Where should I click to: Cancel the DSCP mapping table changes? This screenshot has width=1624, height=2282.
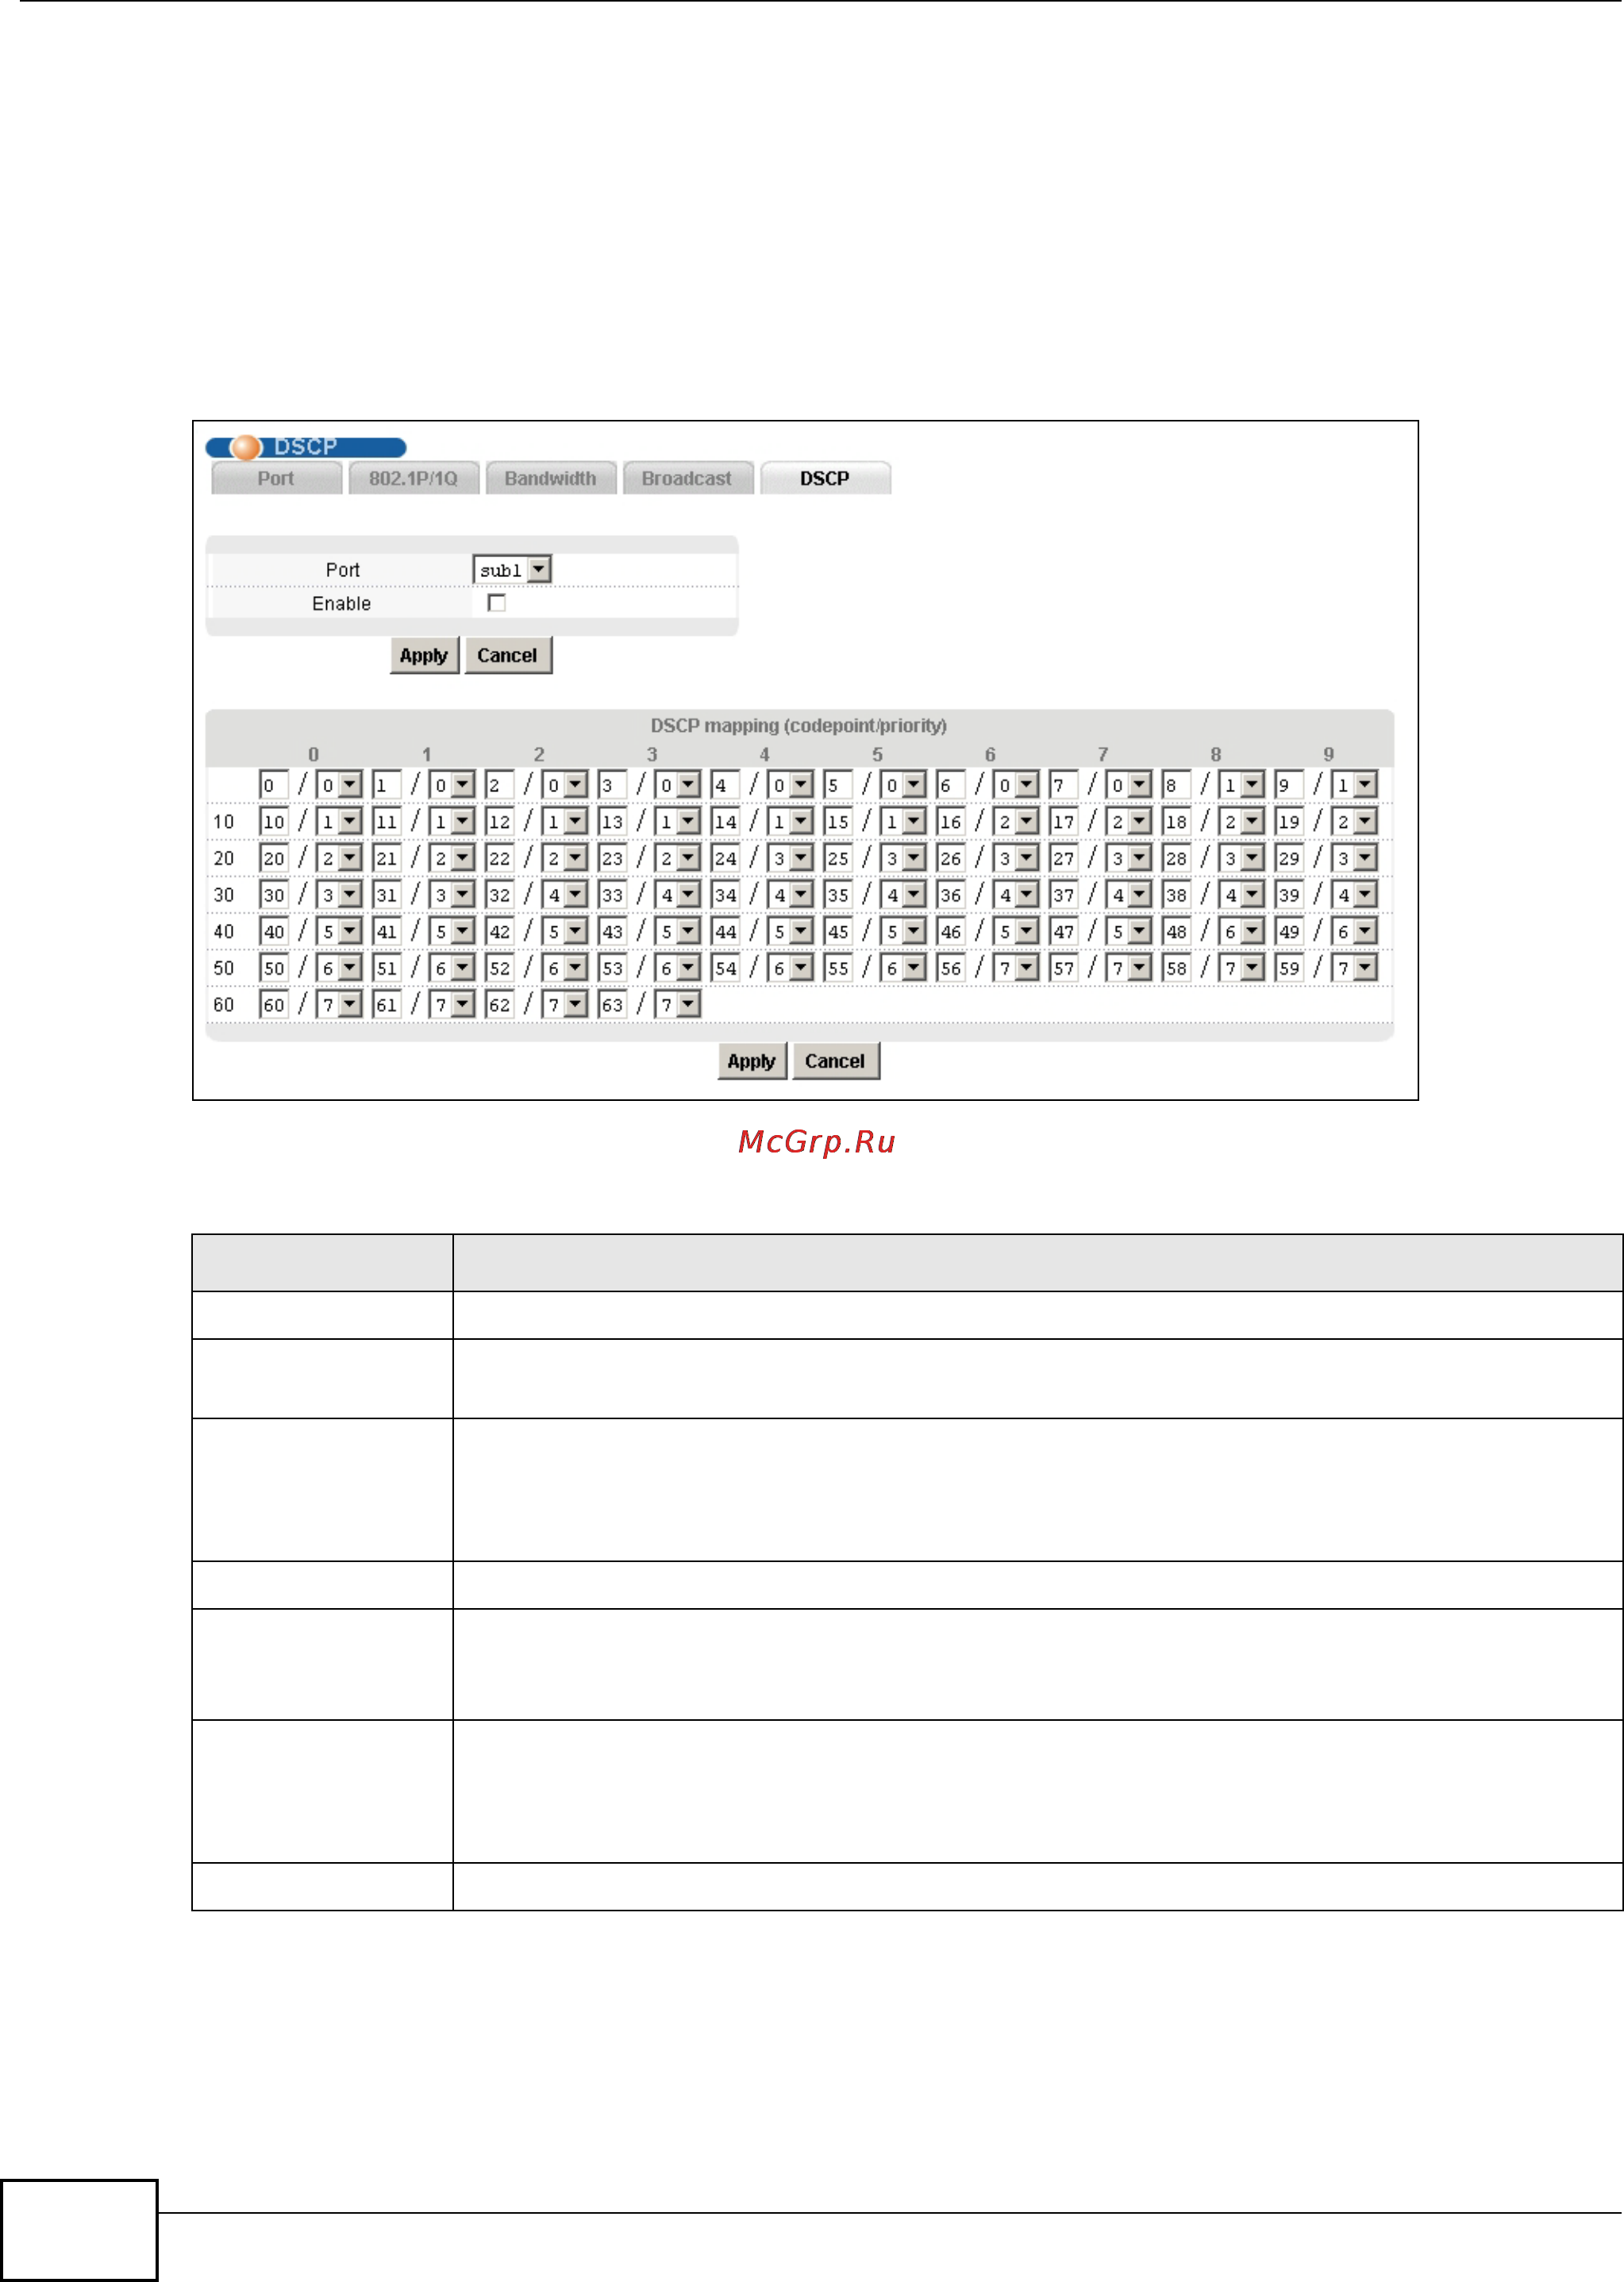click(x=835, y=1061)
